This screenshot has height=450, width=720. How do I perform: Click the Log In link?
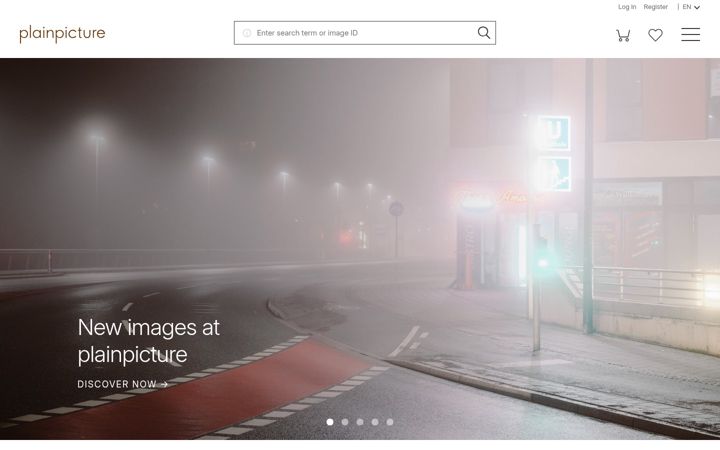tap(627, 7)
